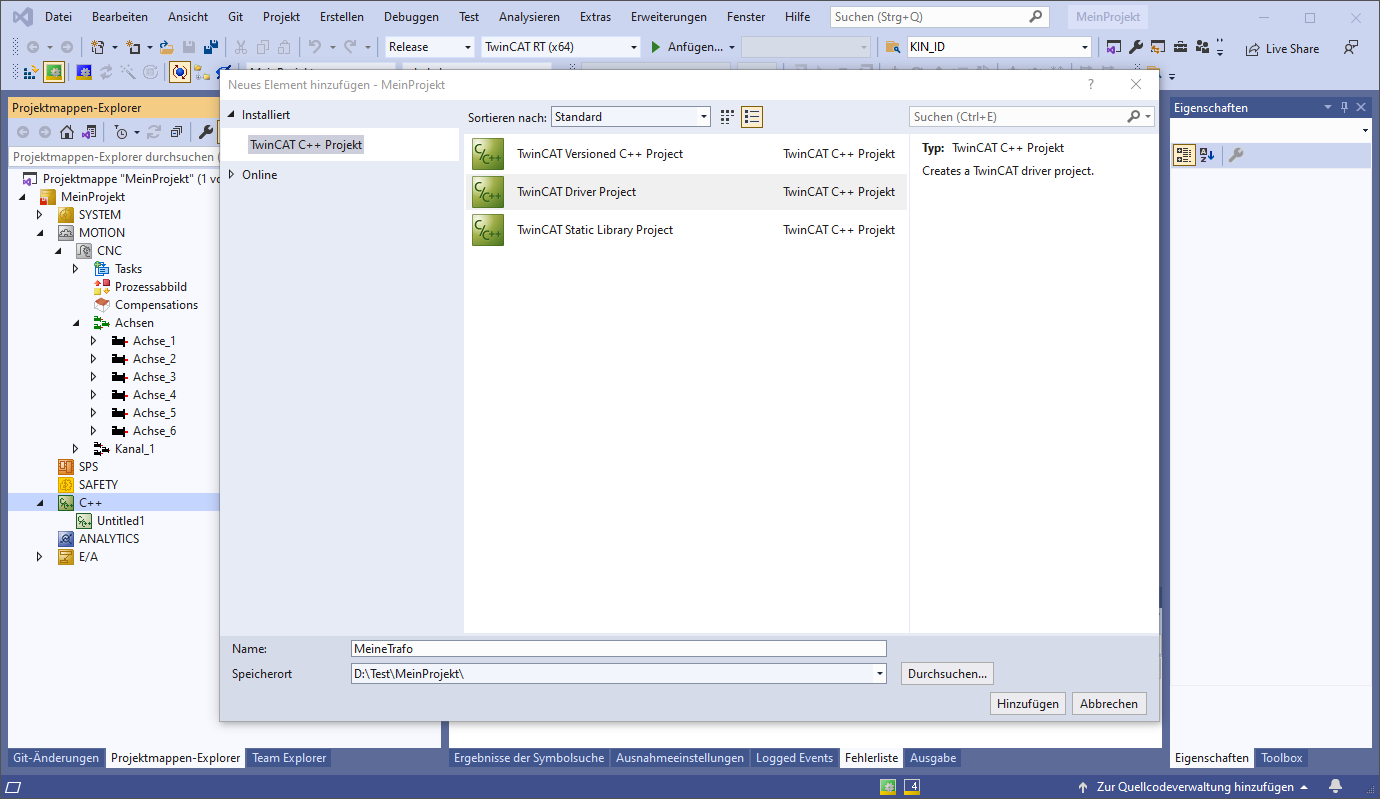Click the Visual Studio logo icon

point(22,17)
